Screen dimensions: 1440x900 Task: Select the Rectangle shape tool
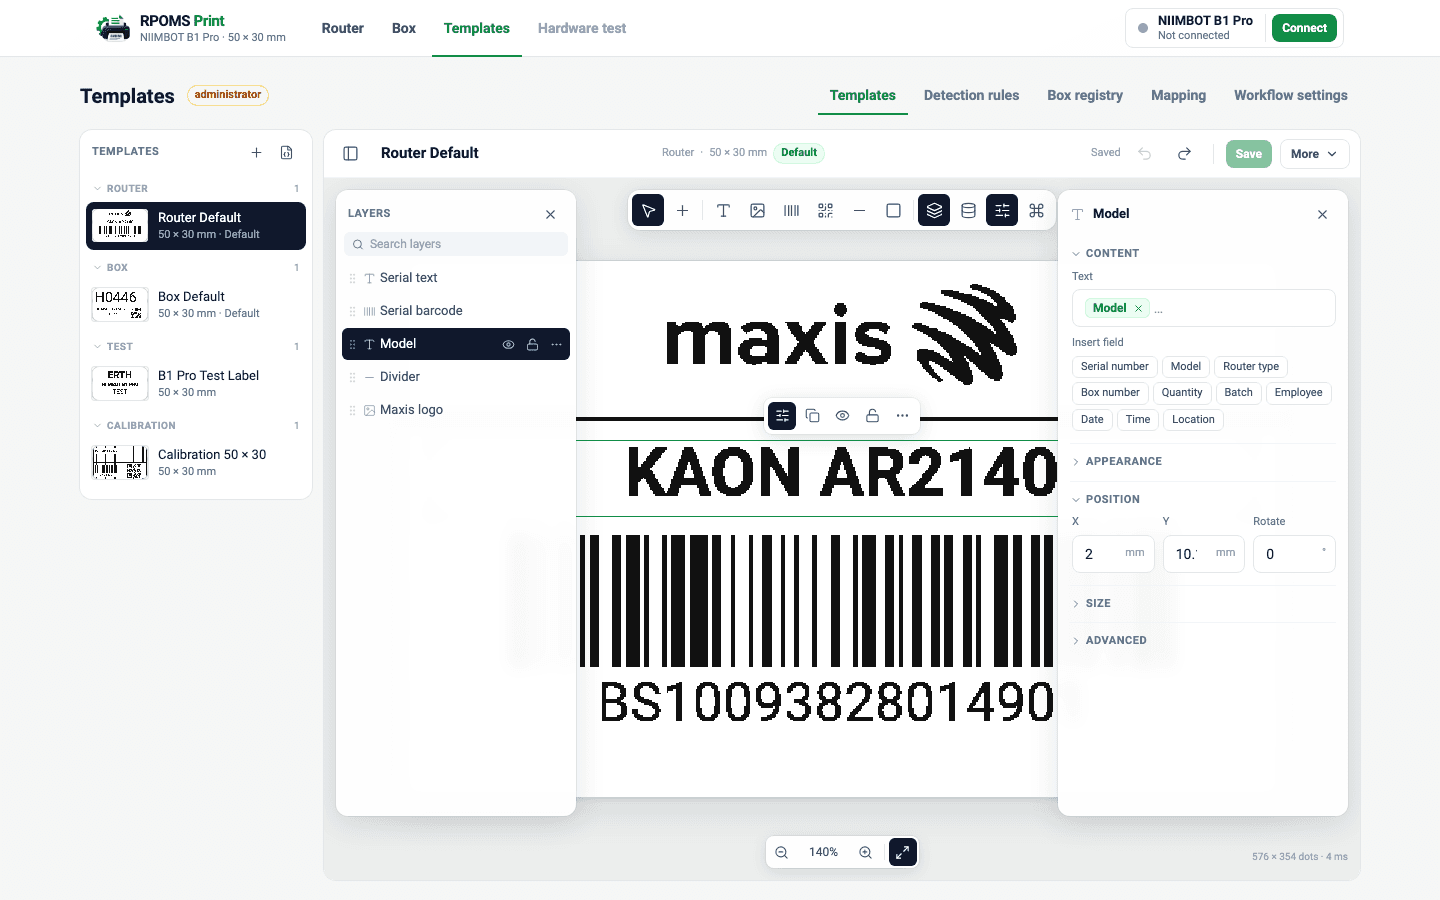coord(893,210)
